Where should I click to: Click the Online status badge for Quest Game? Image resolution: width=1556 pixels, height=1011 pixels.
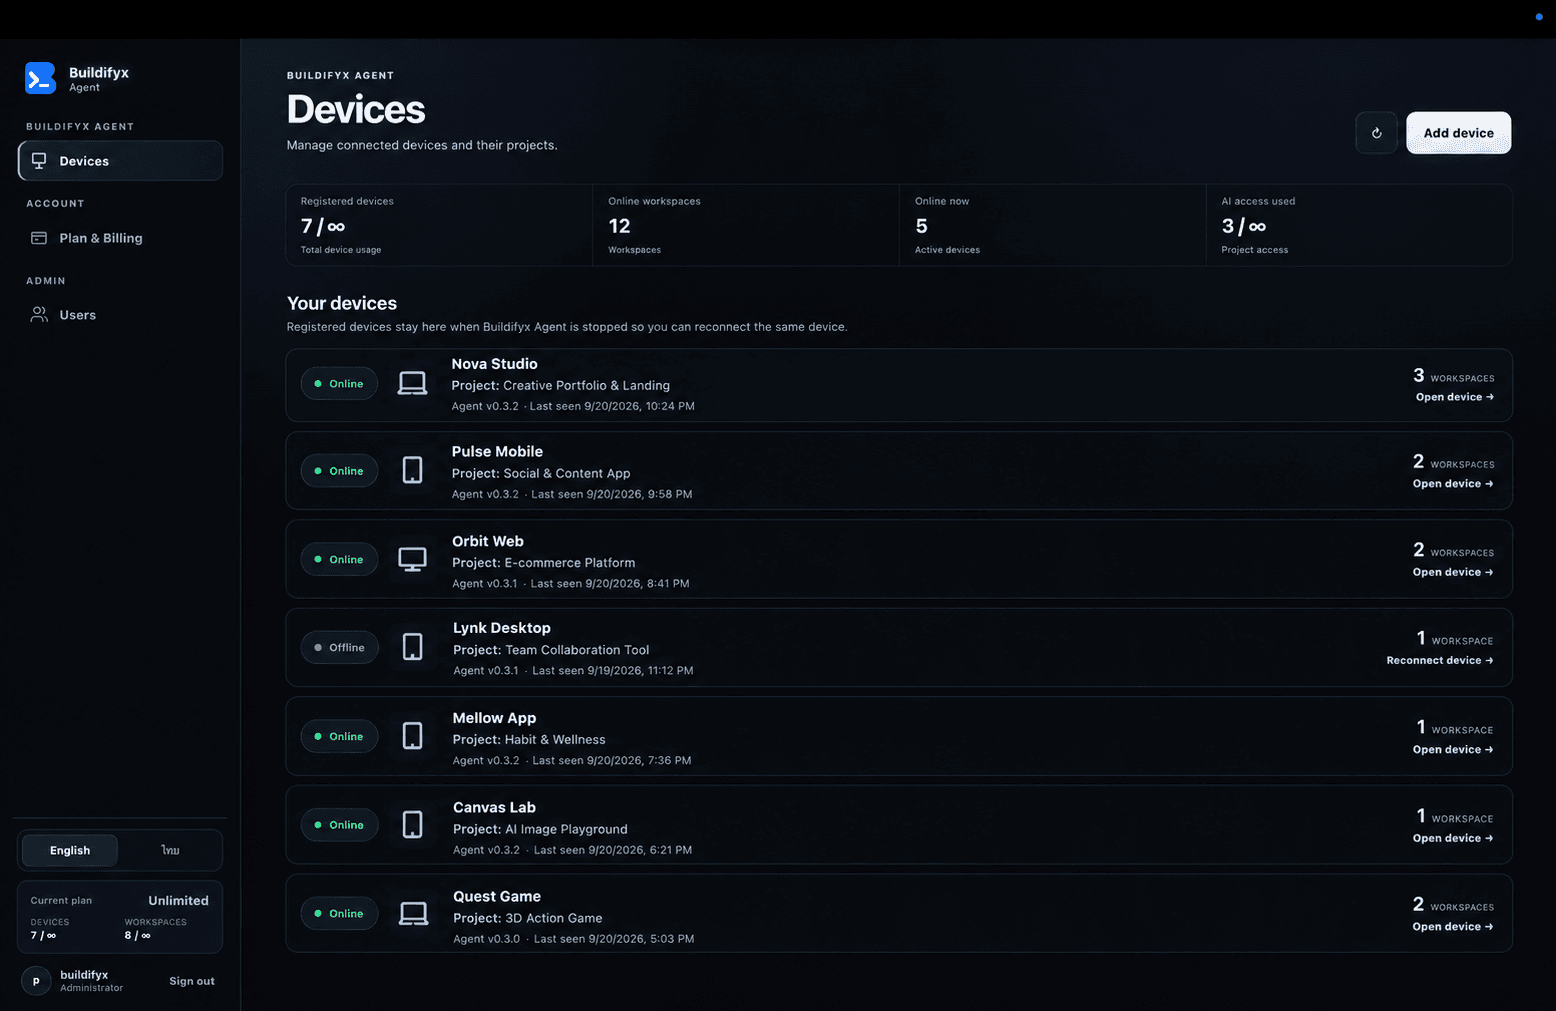(x=339, y=914)
